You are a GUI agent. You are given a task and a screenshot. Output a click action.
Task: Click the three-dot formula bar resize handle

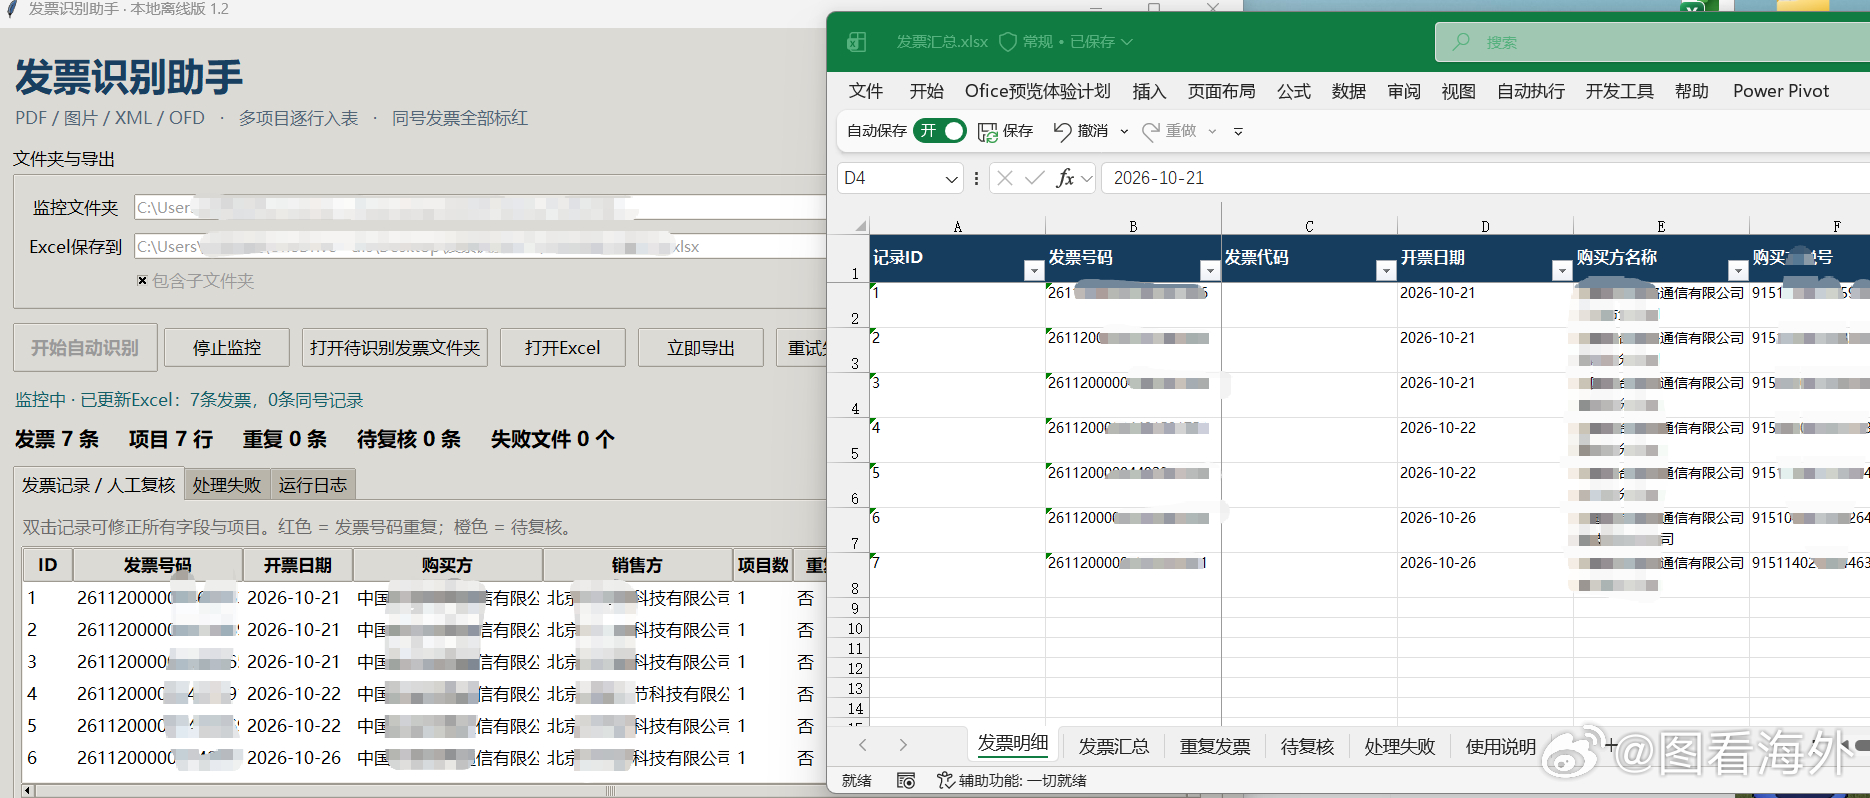(976, 178)
